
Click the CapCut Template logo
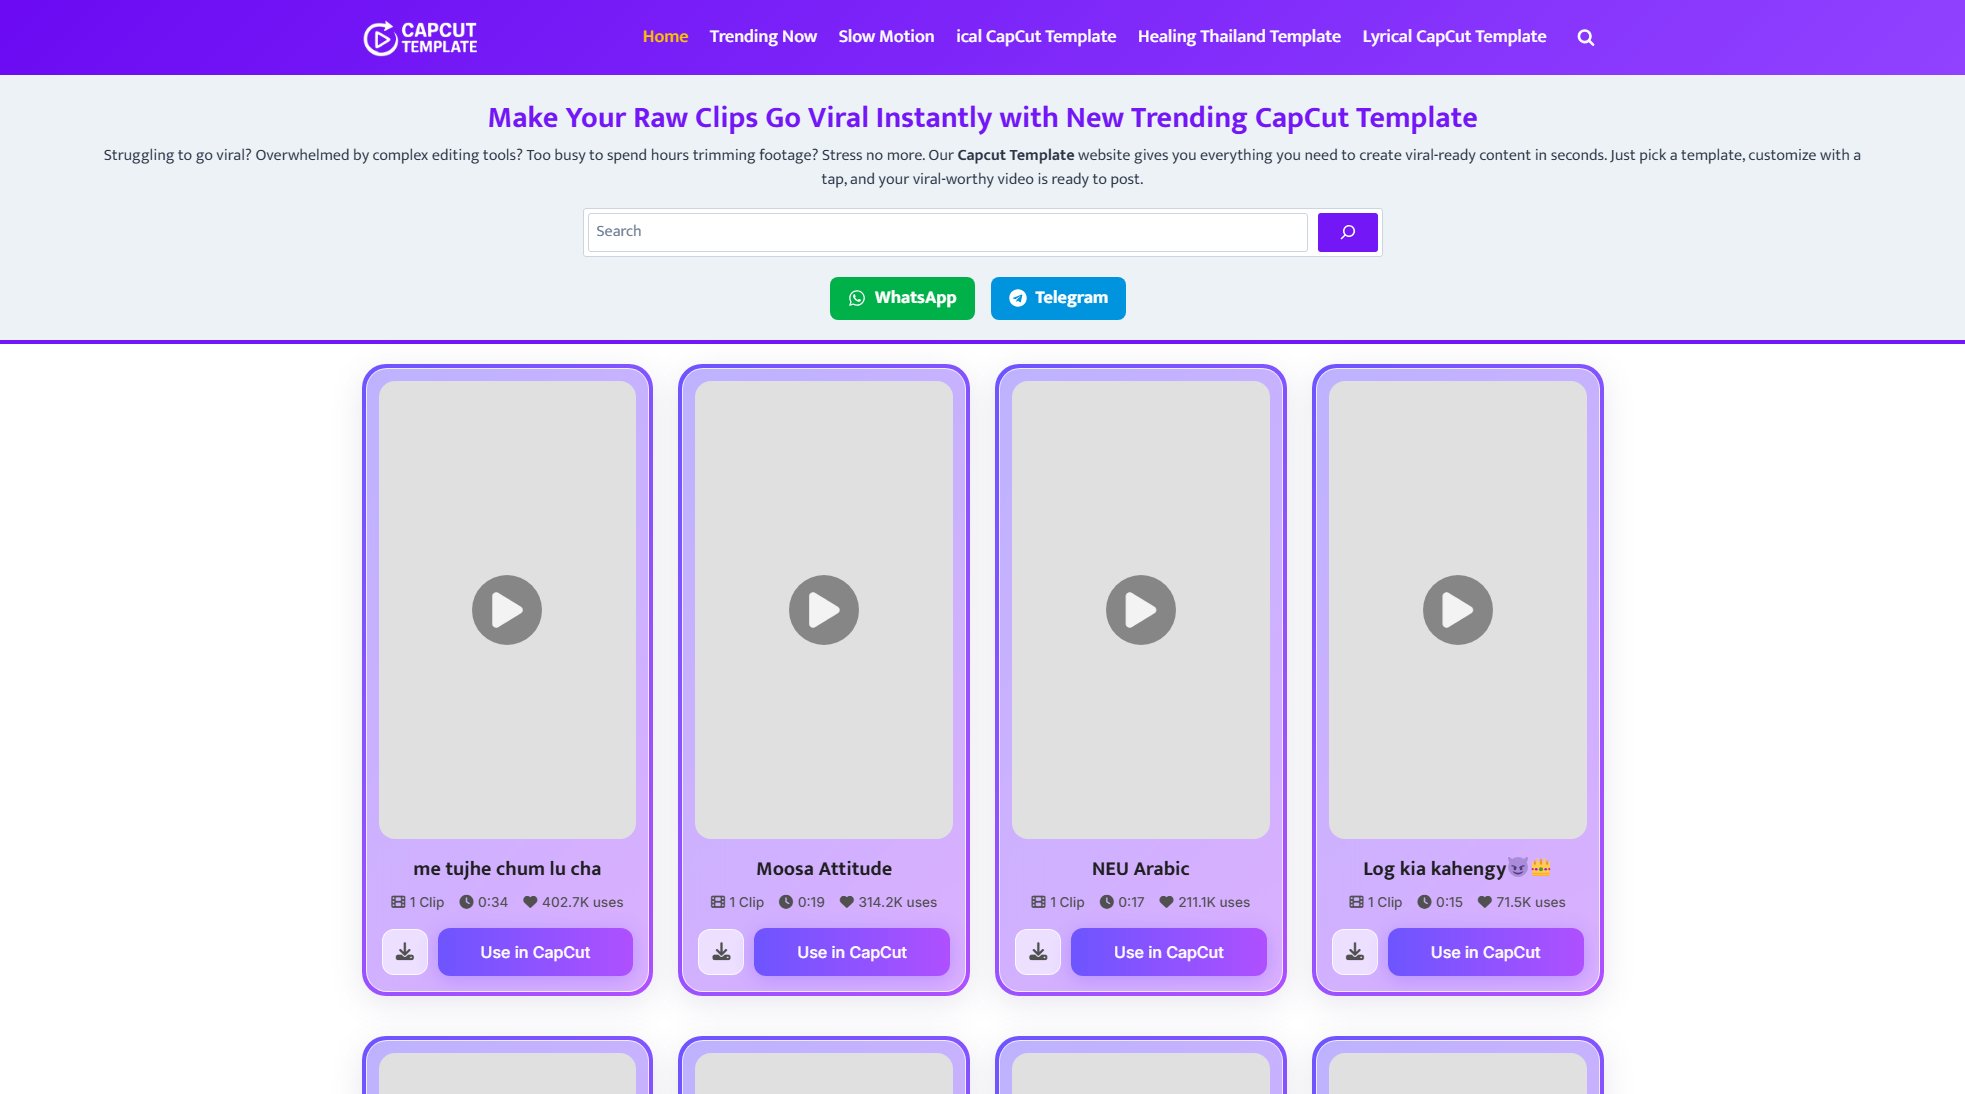coord(420,38)
